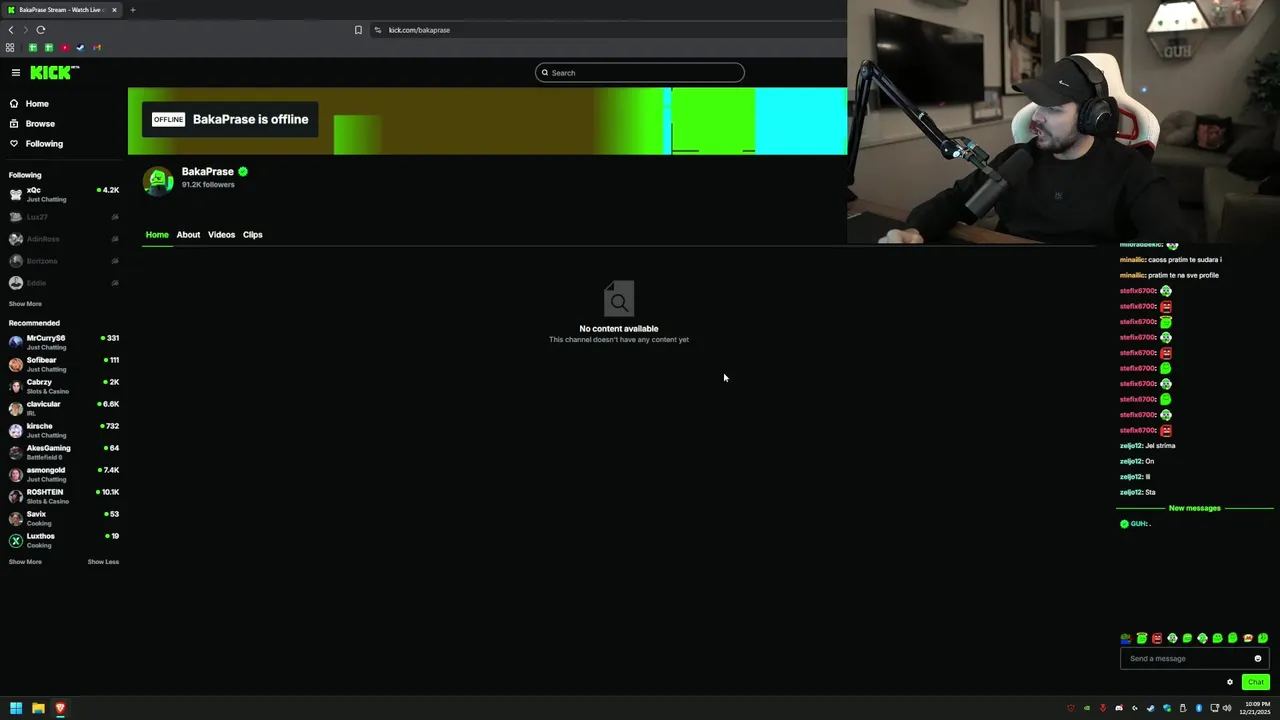Open the Gmail bookmark
Screen dimensions: 1280x720
pos(97,47)
